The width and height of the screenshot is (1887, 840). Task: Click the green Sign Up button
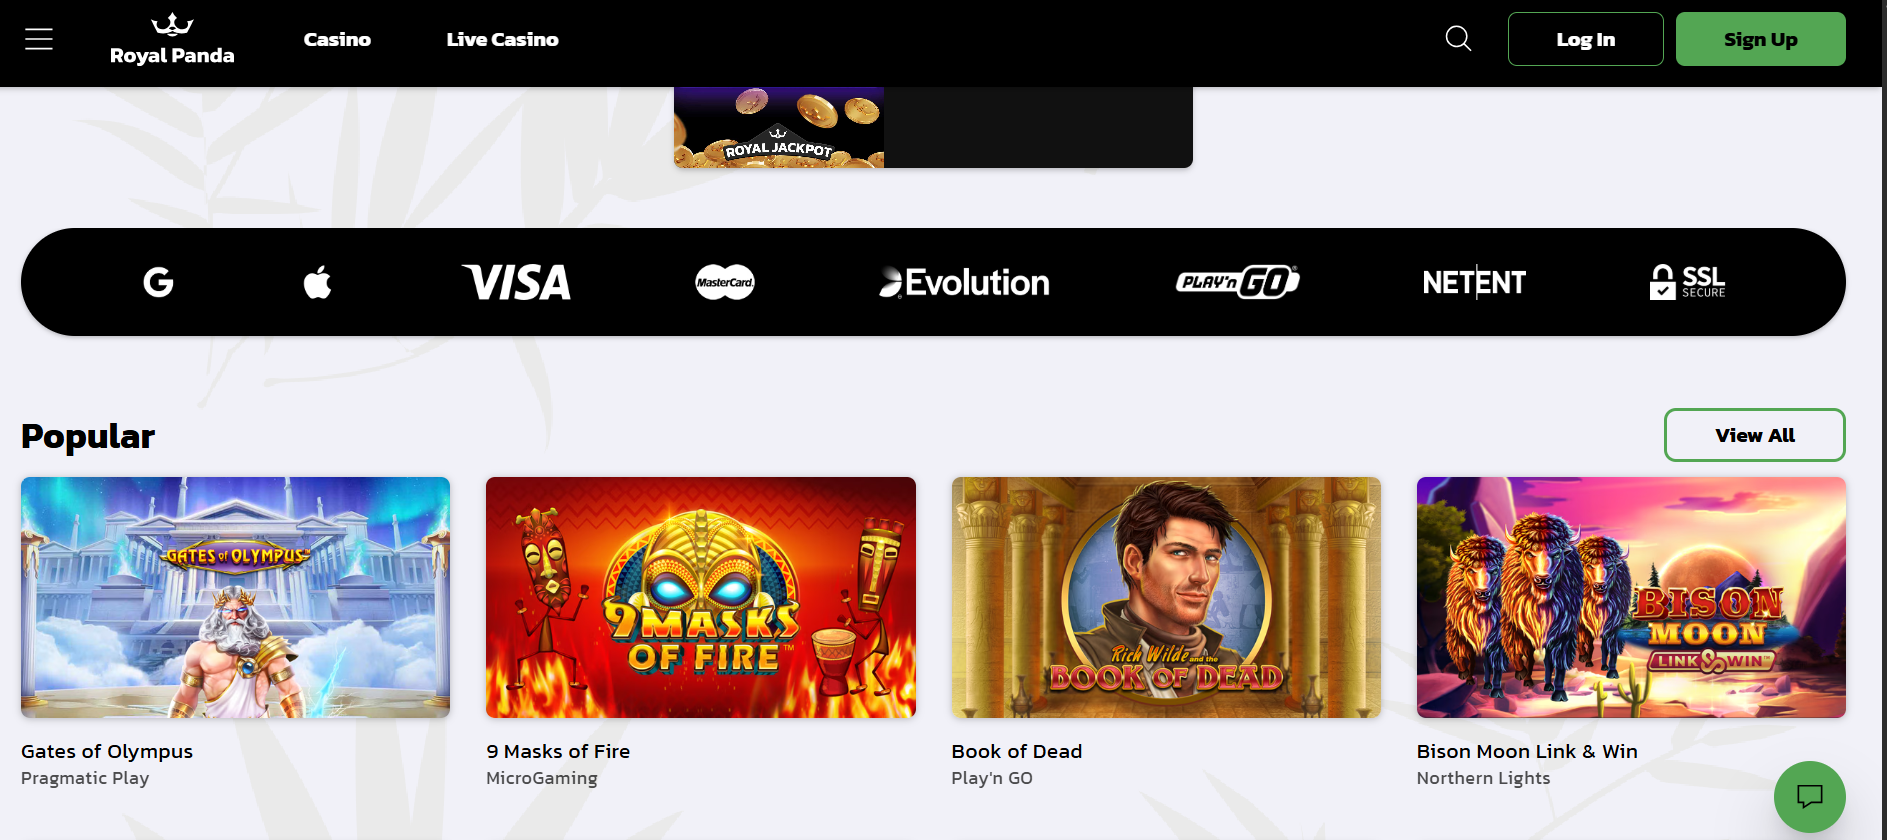coord(1760,39)
